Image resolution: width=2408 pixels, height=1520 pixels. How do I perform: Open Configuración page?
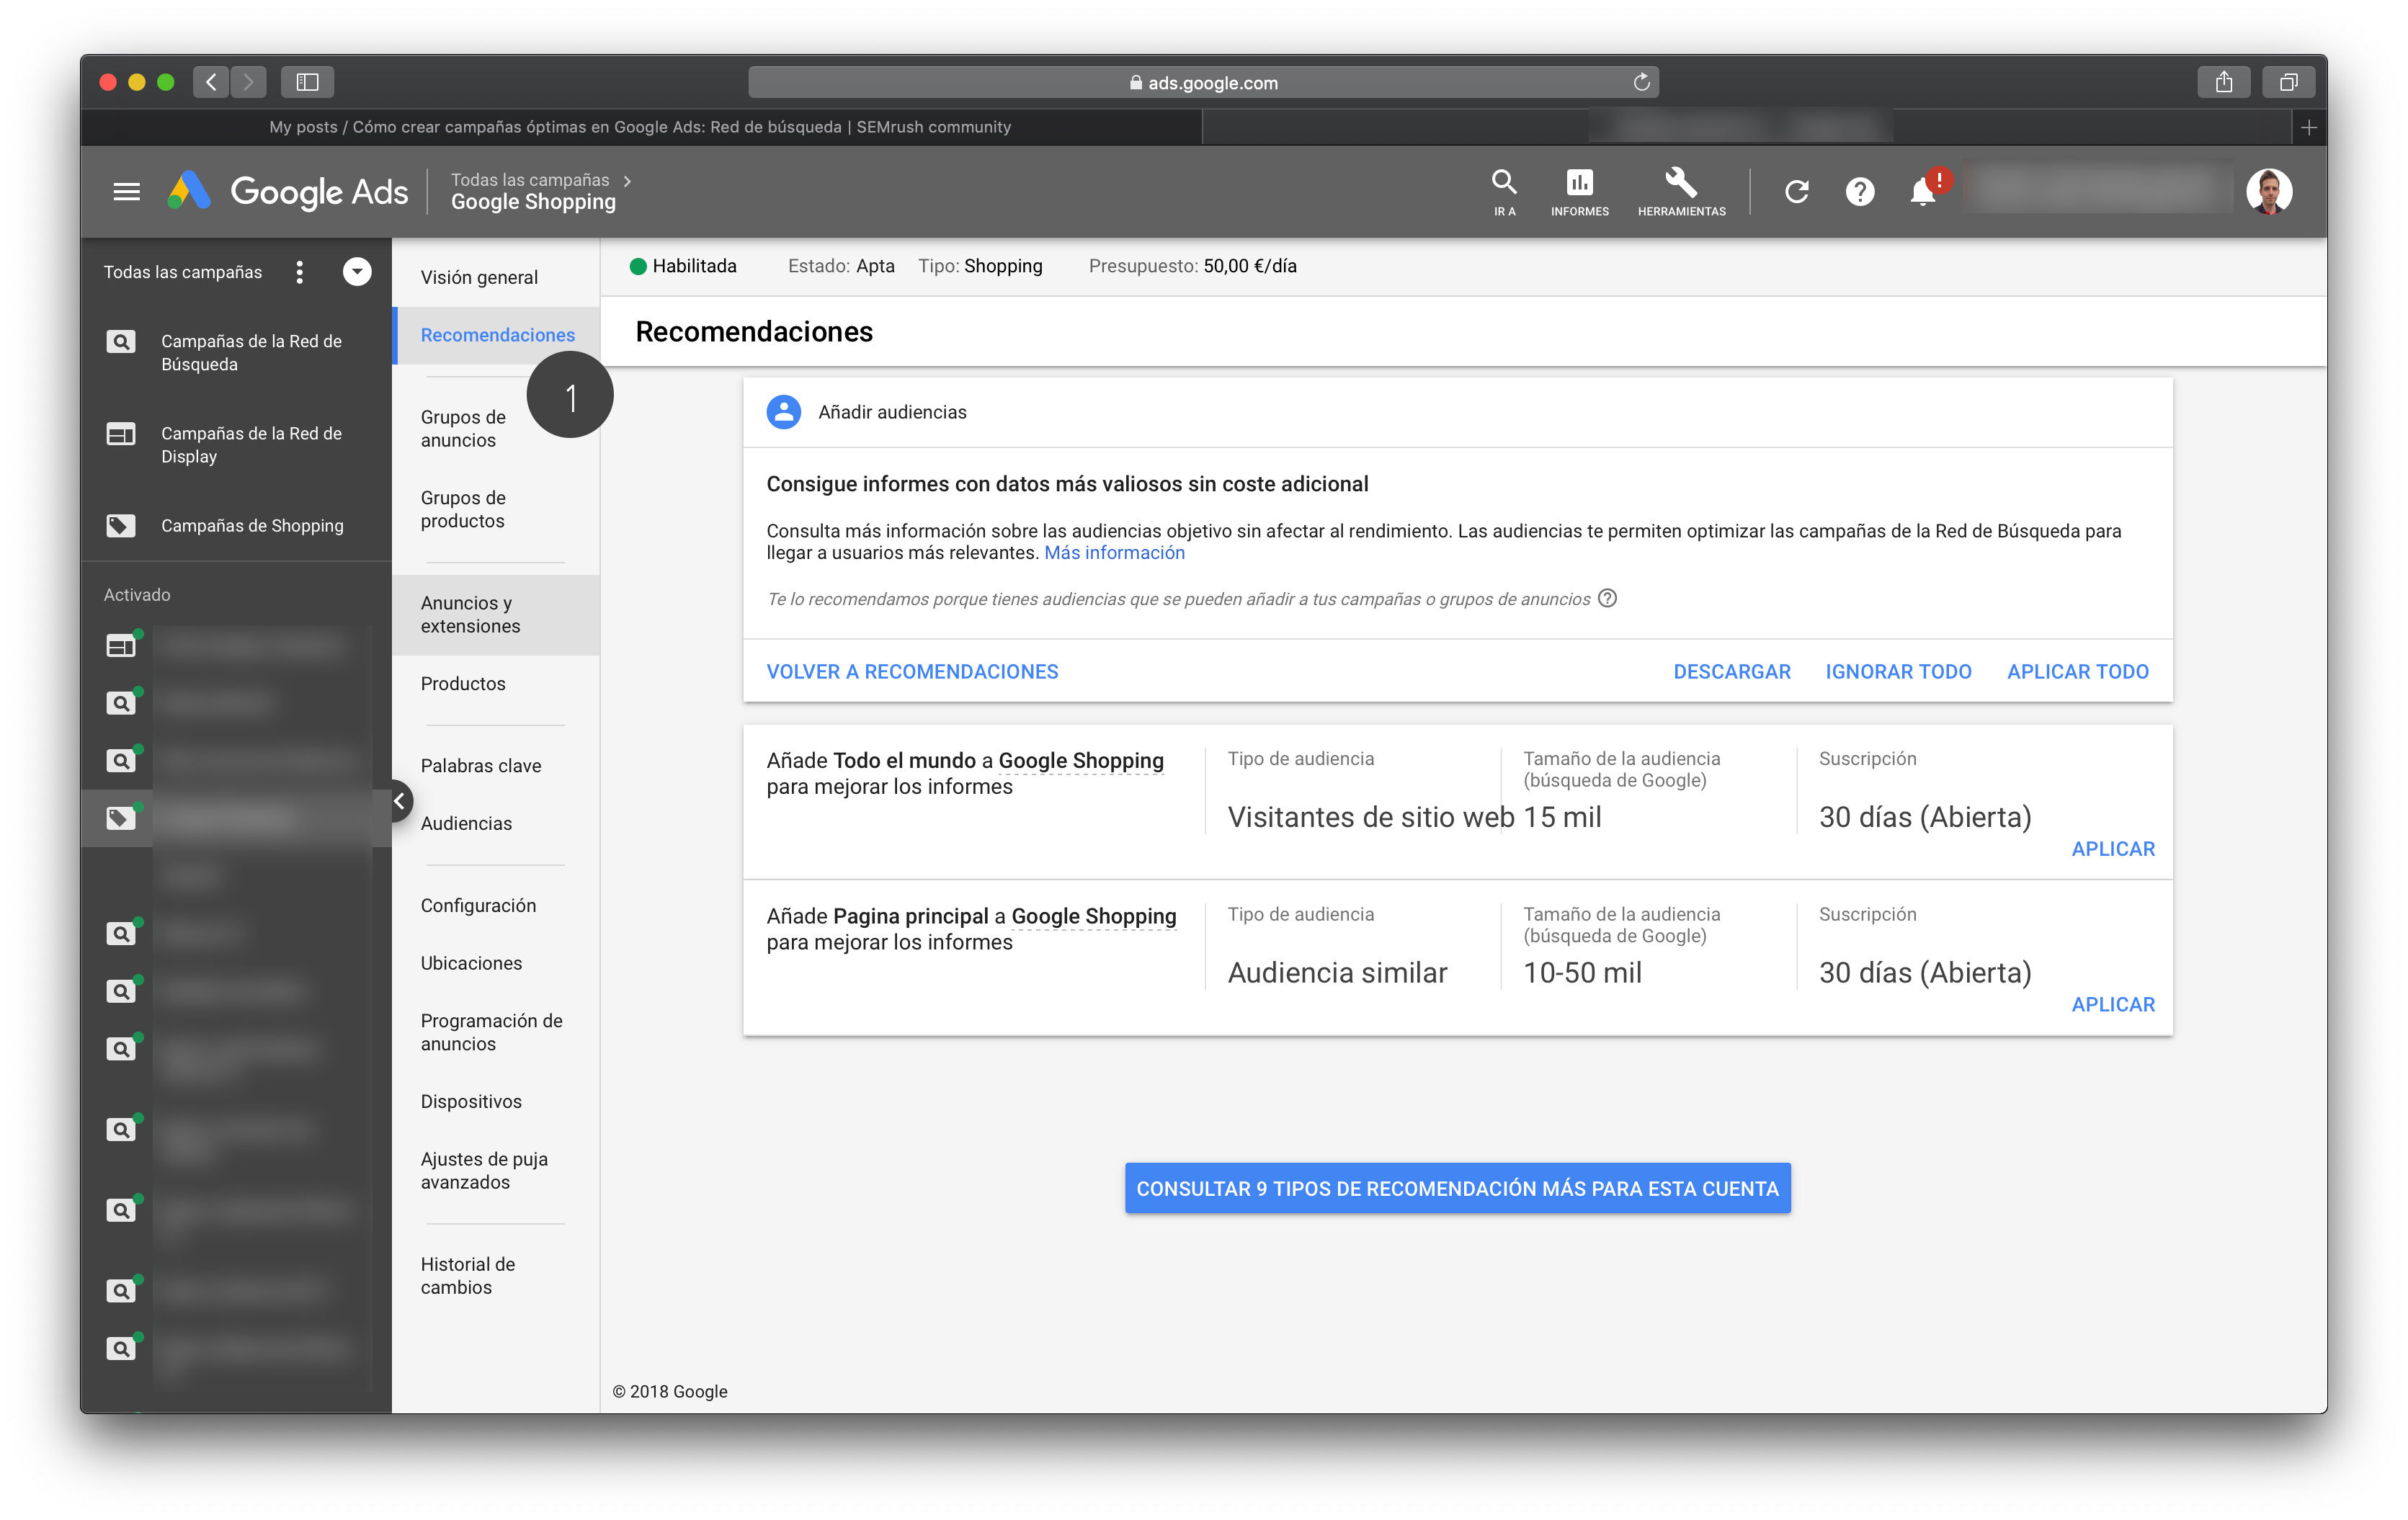(478, 905)
